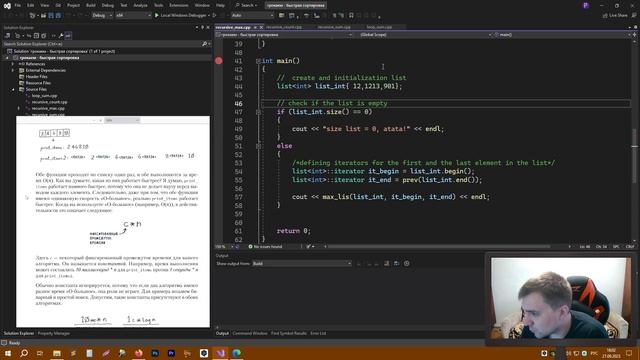Click Solution Explorer Collapse All icon
This screenshot has height=360, width=640.
pos(36,36)
